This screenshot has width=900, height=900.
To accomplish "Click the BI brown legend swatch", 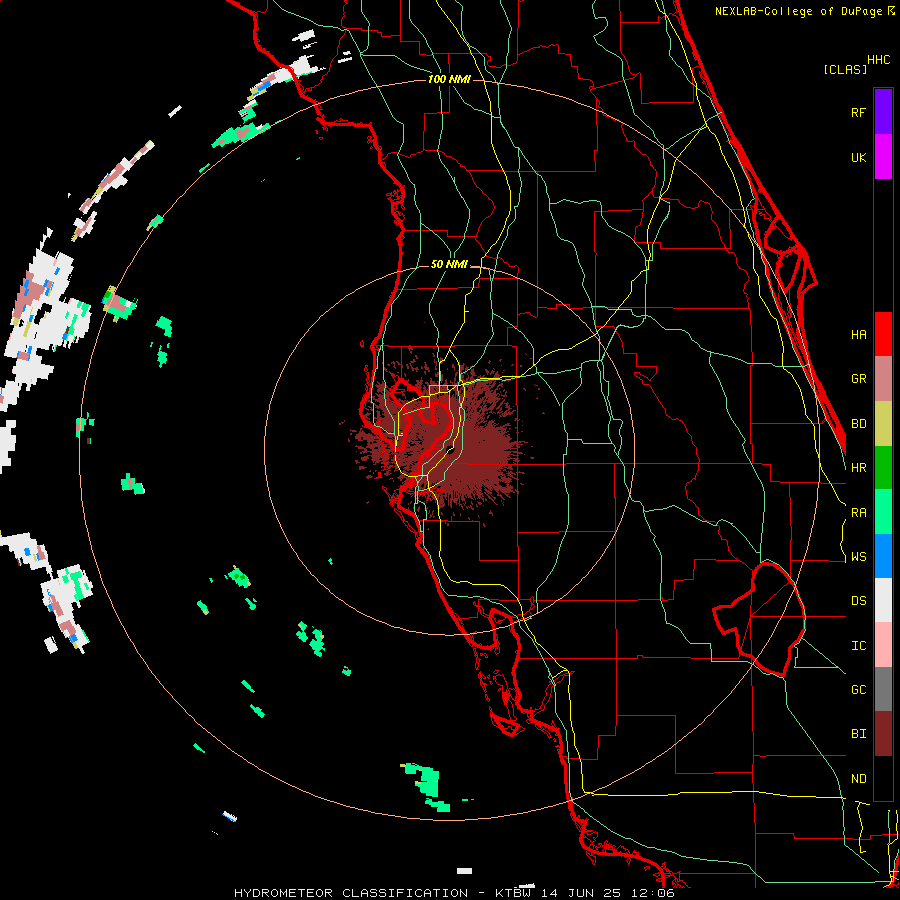I will pos(883,734).
